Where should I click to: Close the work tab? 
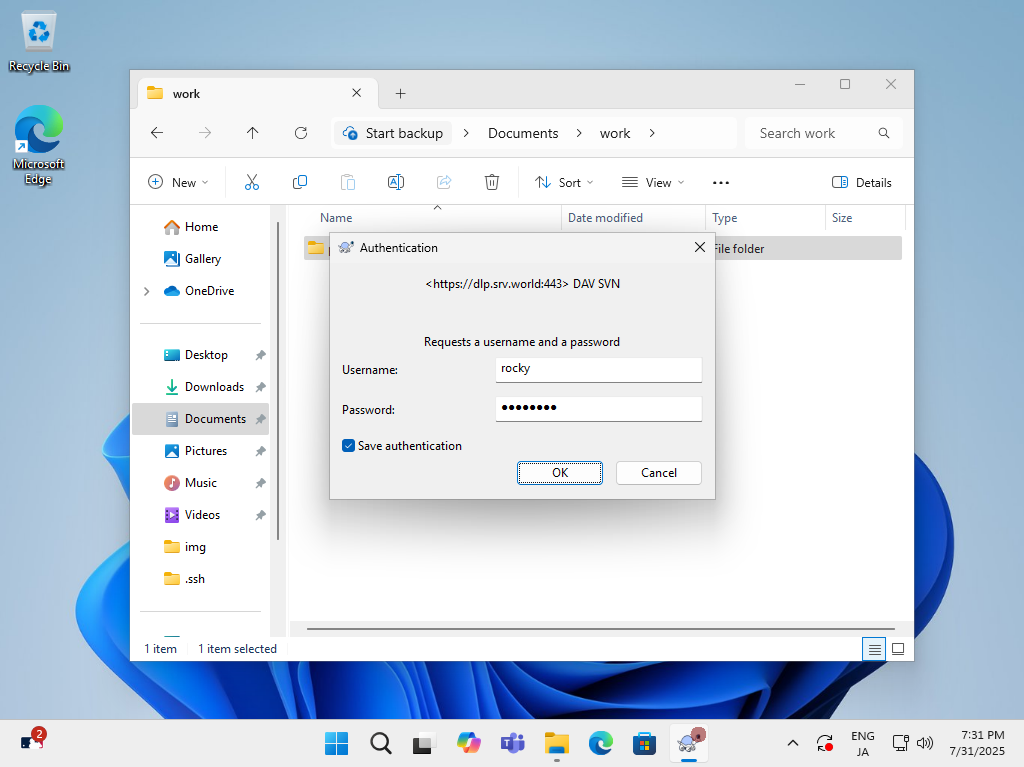coord(357,93)
